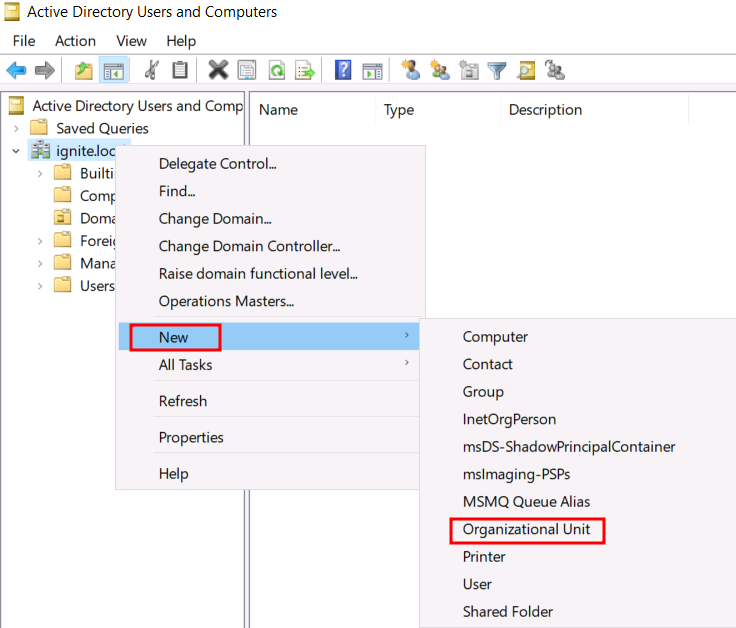The image size is (736, 628).
Task: Click the Paste clipboard icon
Action: pos(180,71)
